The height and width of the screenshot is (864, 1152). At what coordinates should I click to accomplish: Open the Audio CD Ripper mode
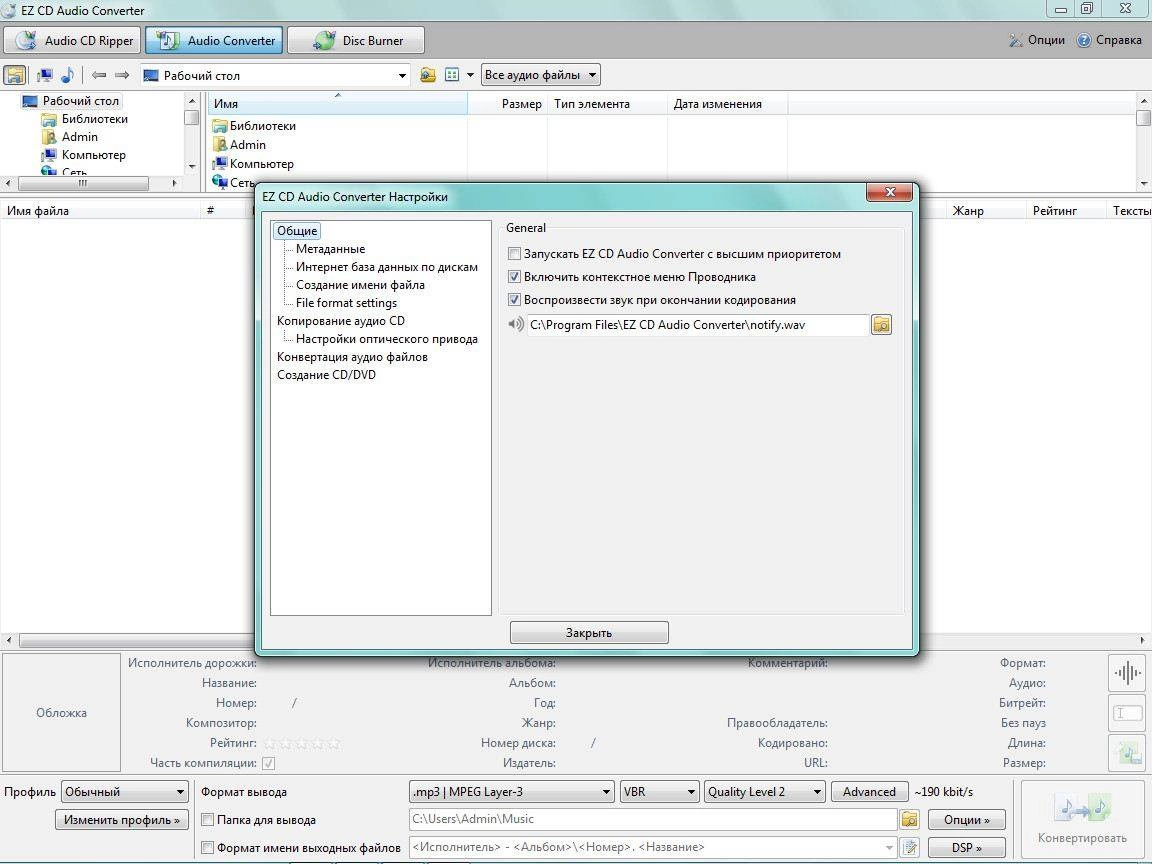(72, 40)
